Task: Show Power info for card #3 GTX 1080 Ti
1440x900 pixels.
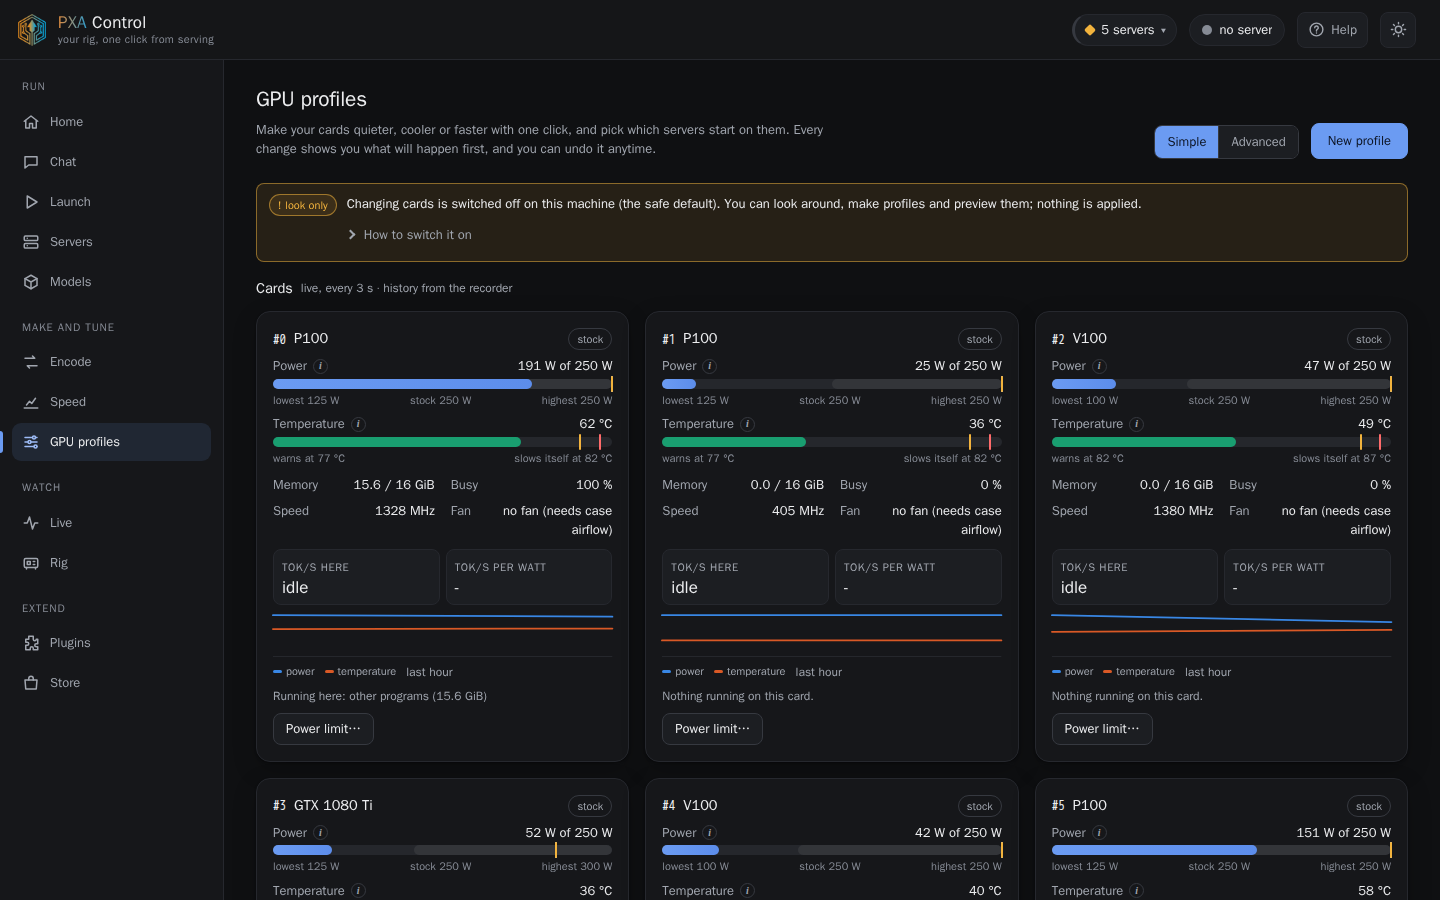Action: pos(321,833)
